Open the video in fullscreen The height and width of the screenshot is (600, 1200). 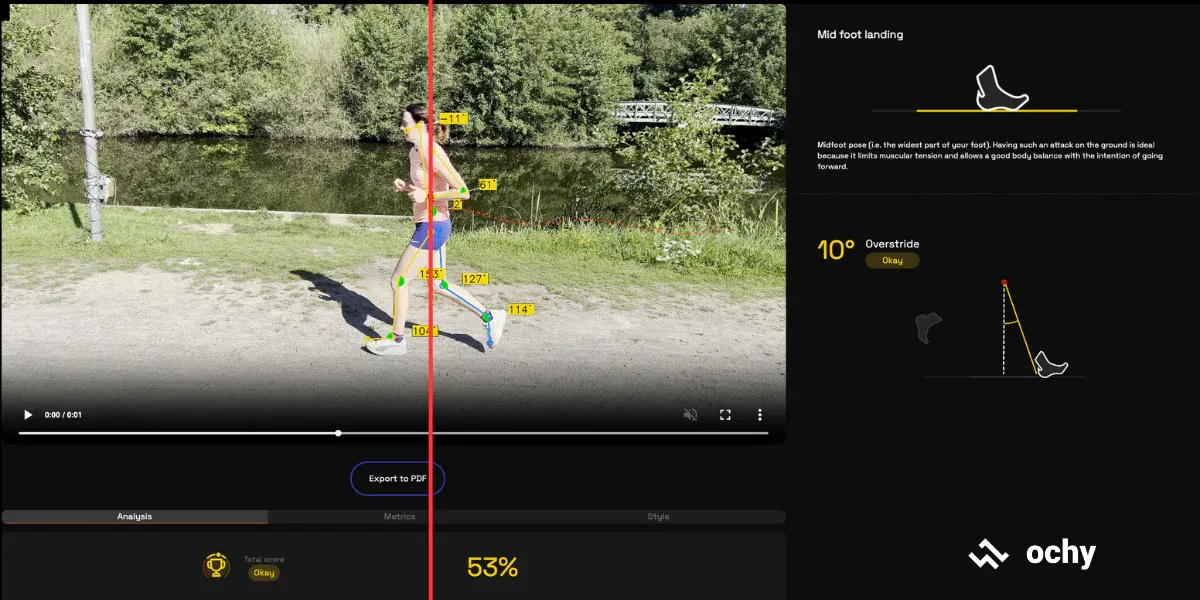(726, 415)
